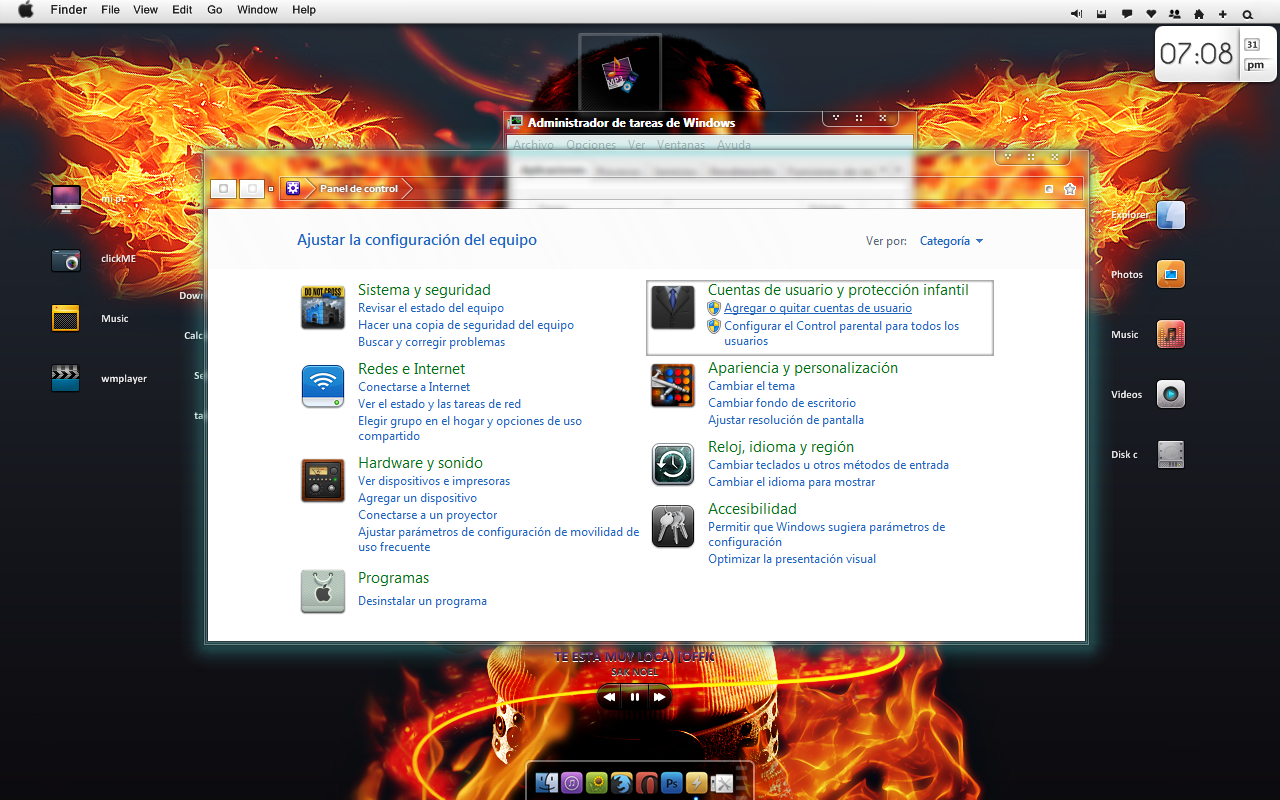
Task: Open the File menu
Action: [111, 10]
